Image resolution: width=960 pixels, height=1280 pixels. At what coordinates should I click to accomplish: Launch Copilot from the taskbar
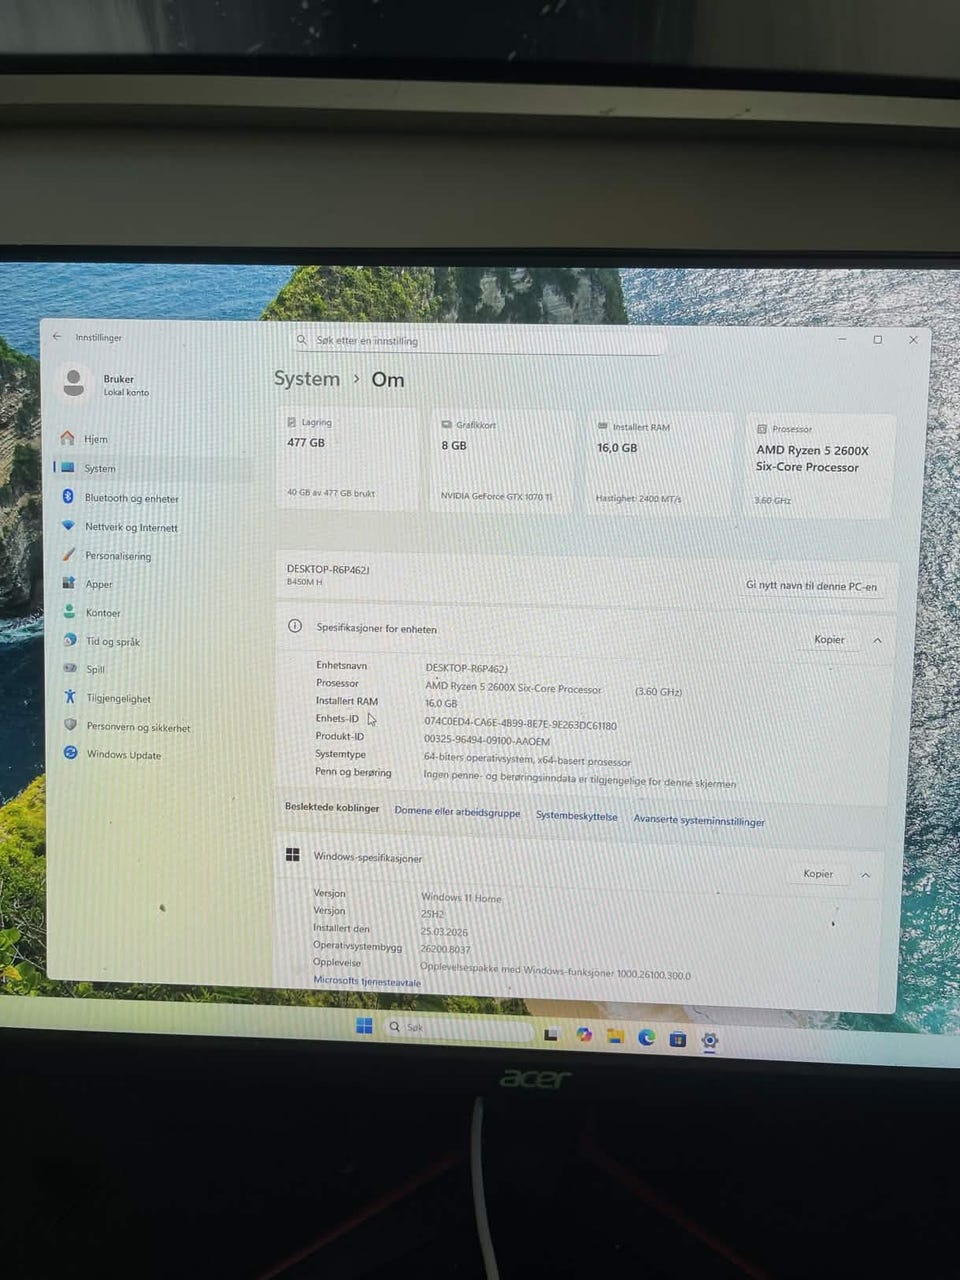(584, 1035)
